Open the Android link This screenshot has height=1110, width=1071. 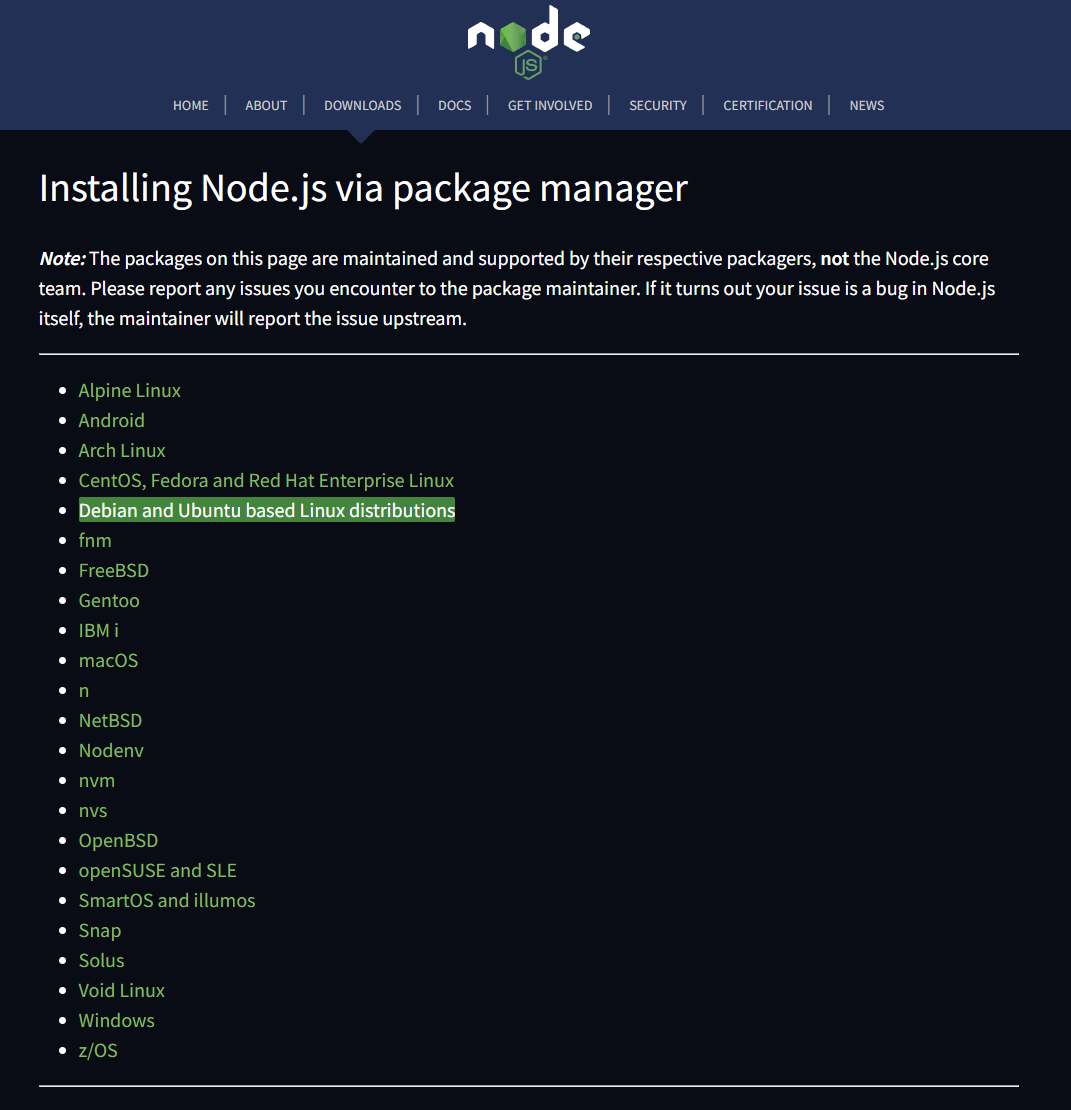[x=111, y=420]
